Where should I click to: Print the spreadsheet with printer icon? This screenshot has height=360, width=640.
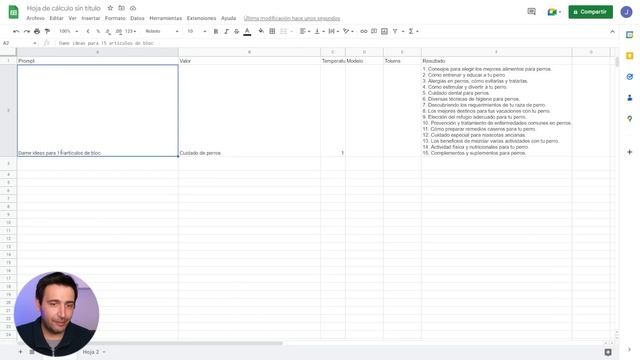coord(37,31)
